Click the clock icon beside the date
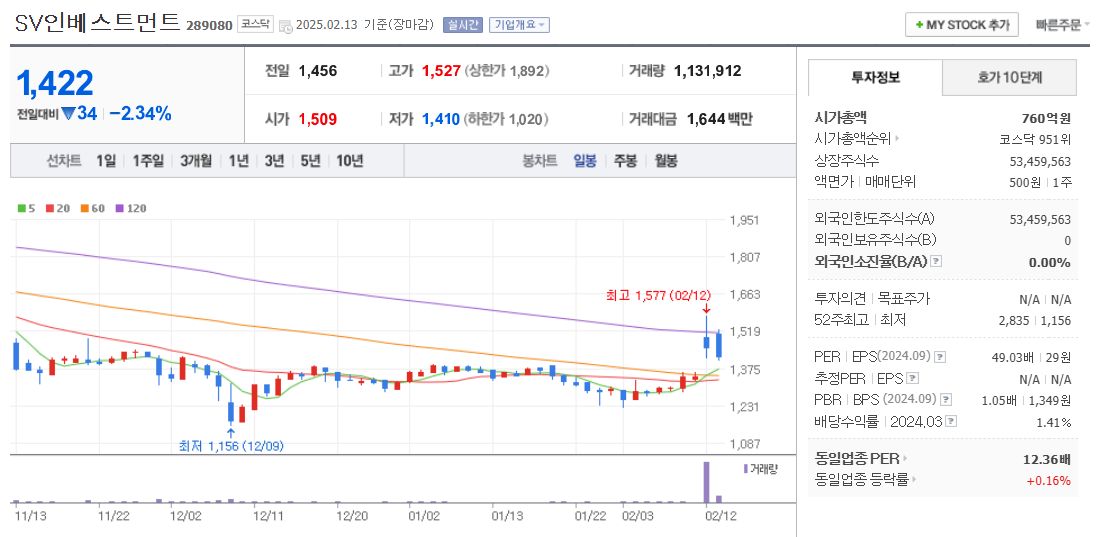Screen dimensions: 1097x537 pyautogui.click(x=285, y=26)
